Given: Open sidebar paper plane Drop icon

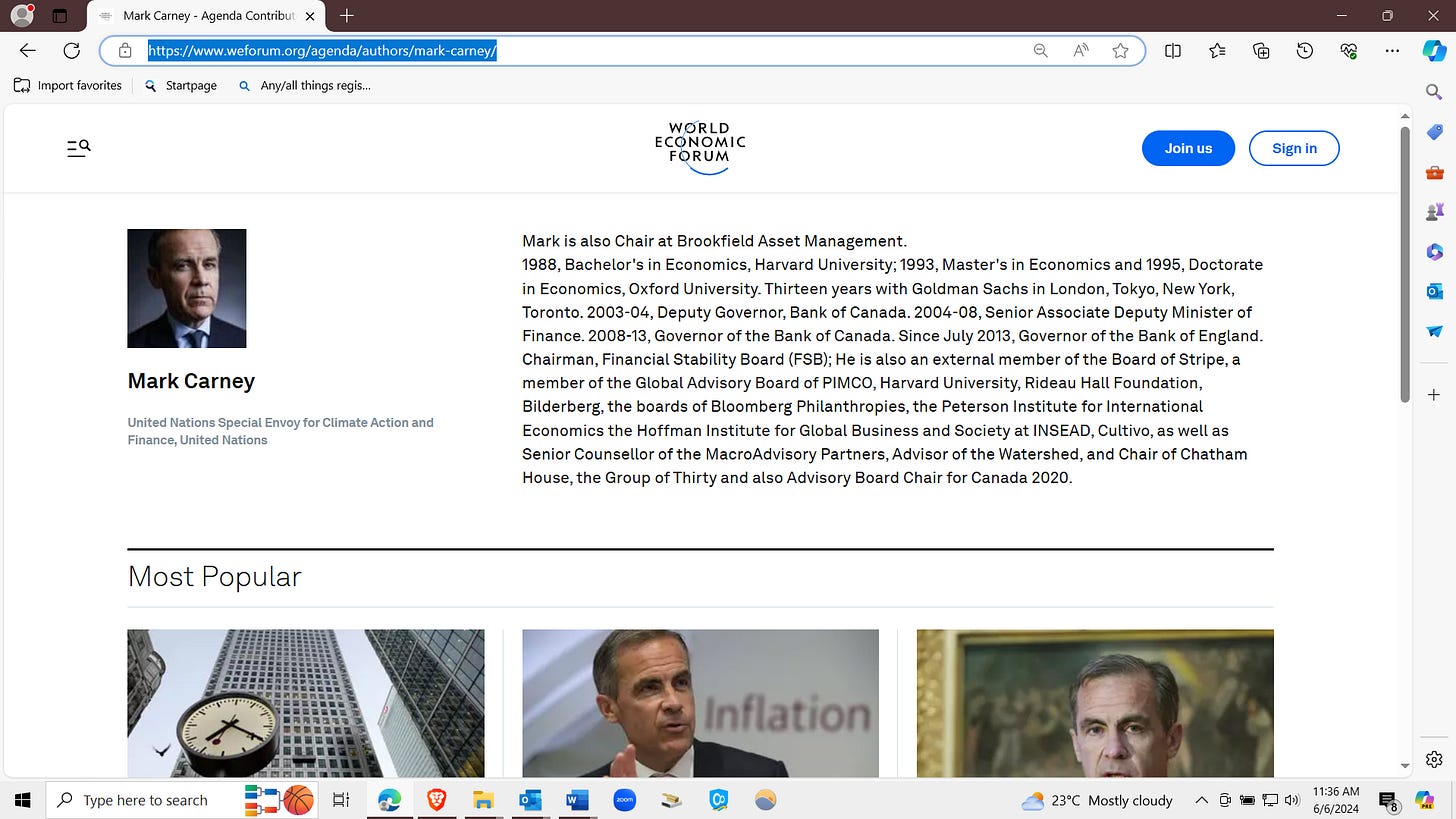Looking at the screenshot, I should tap(1434, 331).
